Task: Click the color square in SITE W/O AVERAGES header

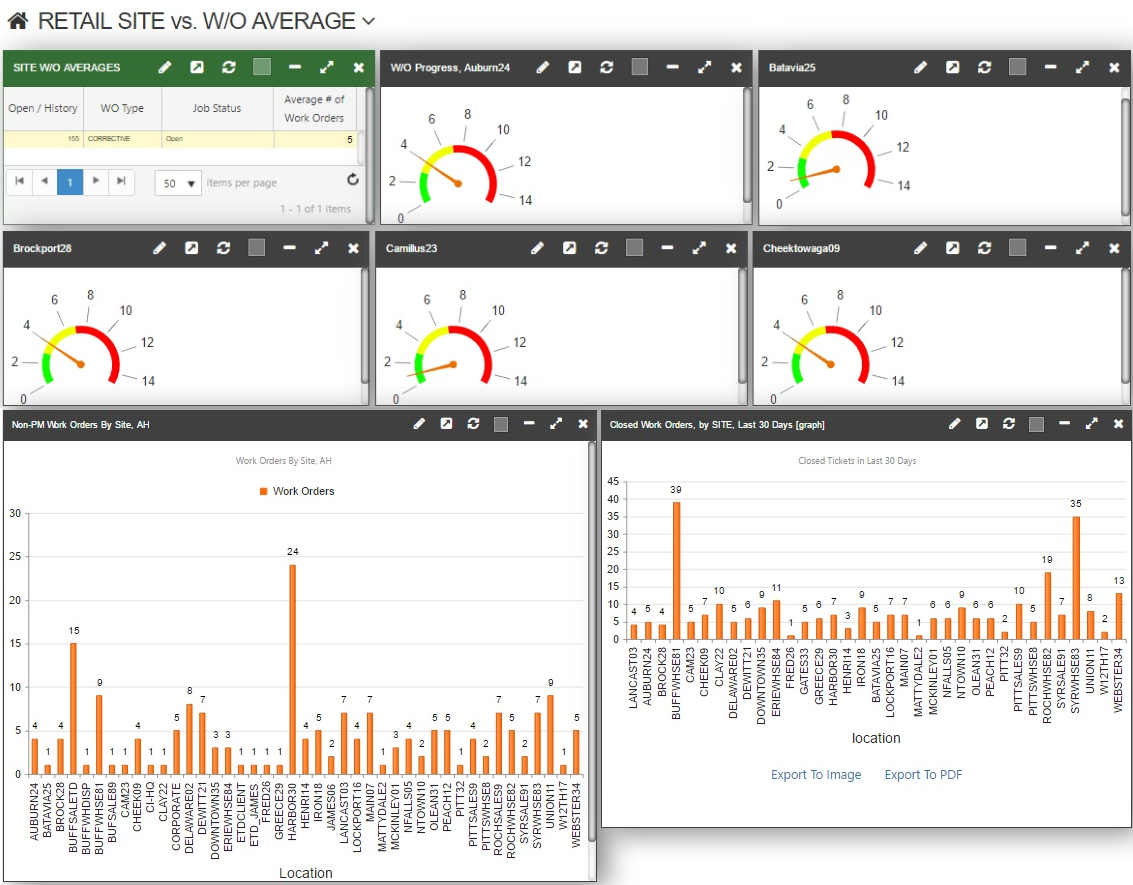Action: coord(262,67)
